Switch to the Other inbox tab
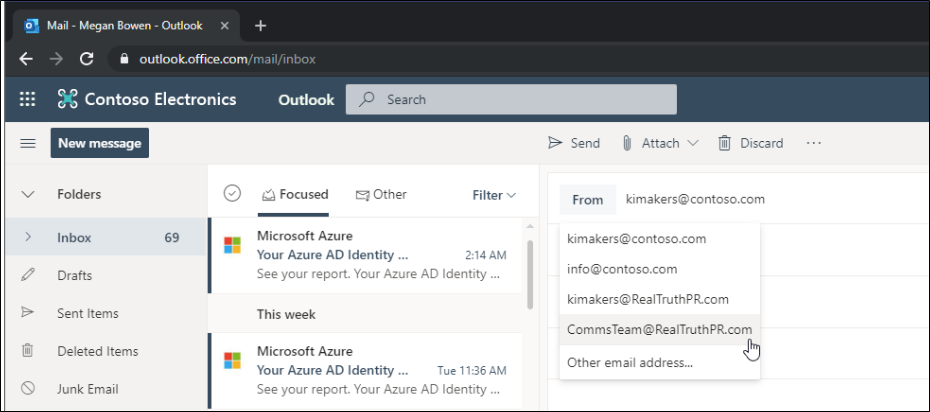 coord(381,194)
